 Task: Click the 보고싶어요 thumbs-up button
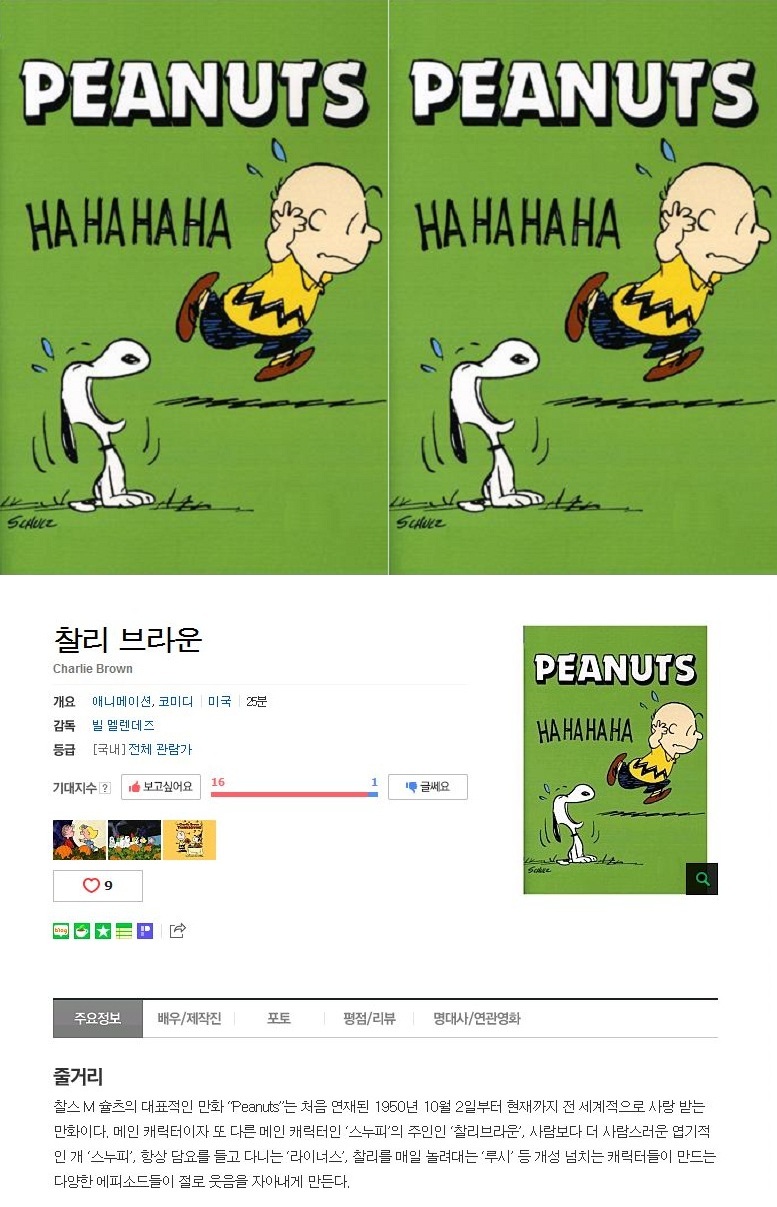[161, 787]
